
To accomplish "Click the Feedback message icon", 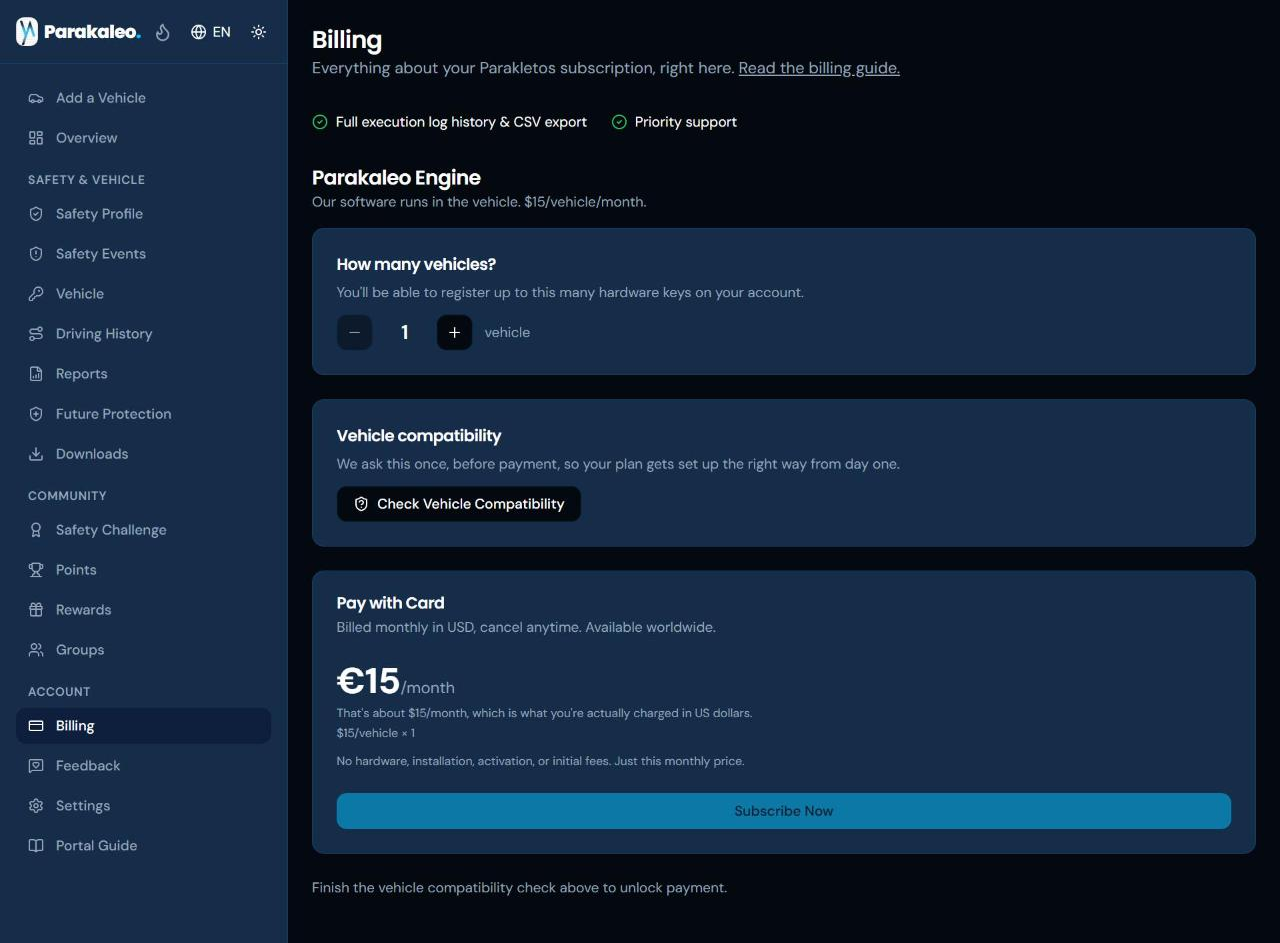I will point(36,766).
